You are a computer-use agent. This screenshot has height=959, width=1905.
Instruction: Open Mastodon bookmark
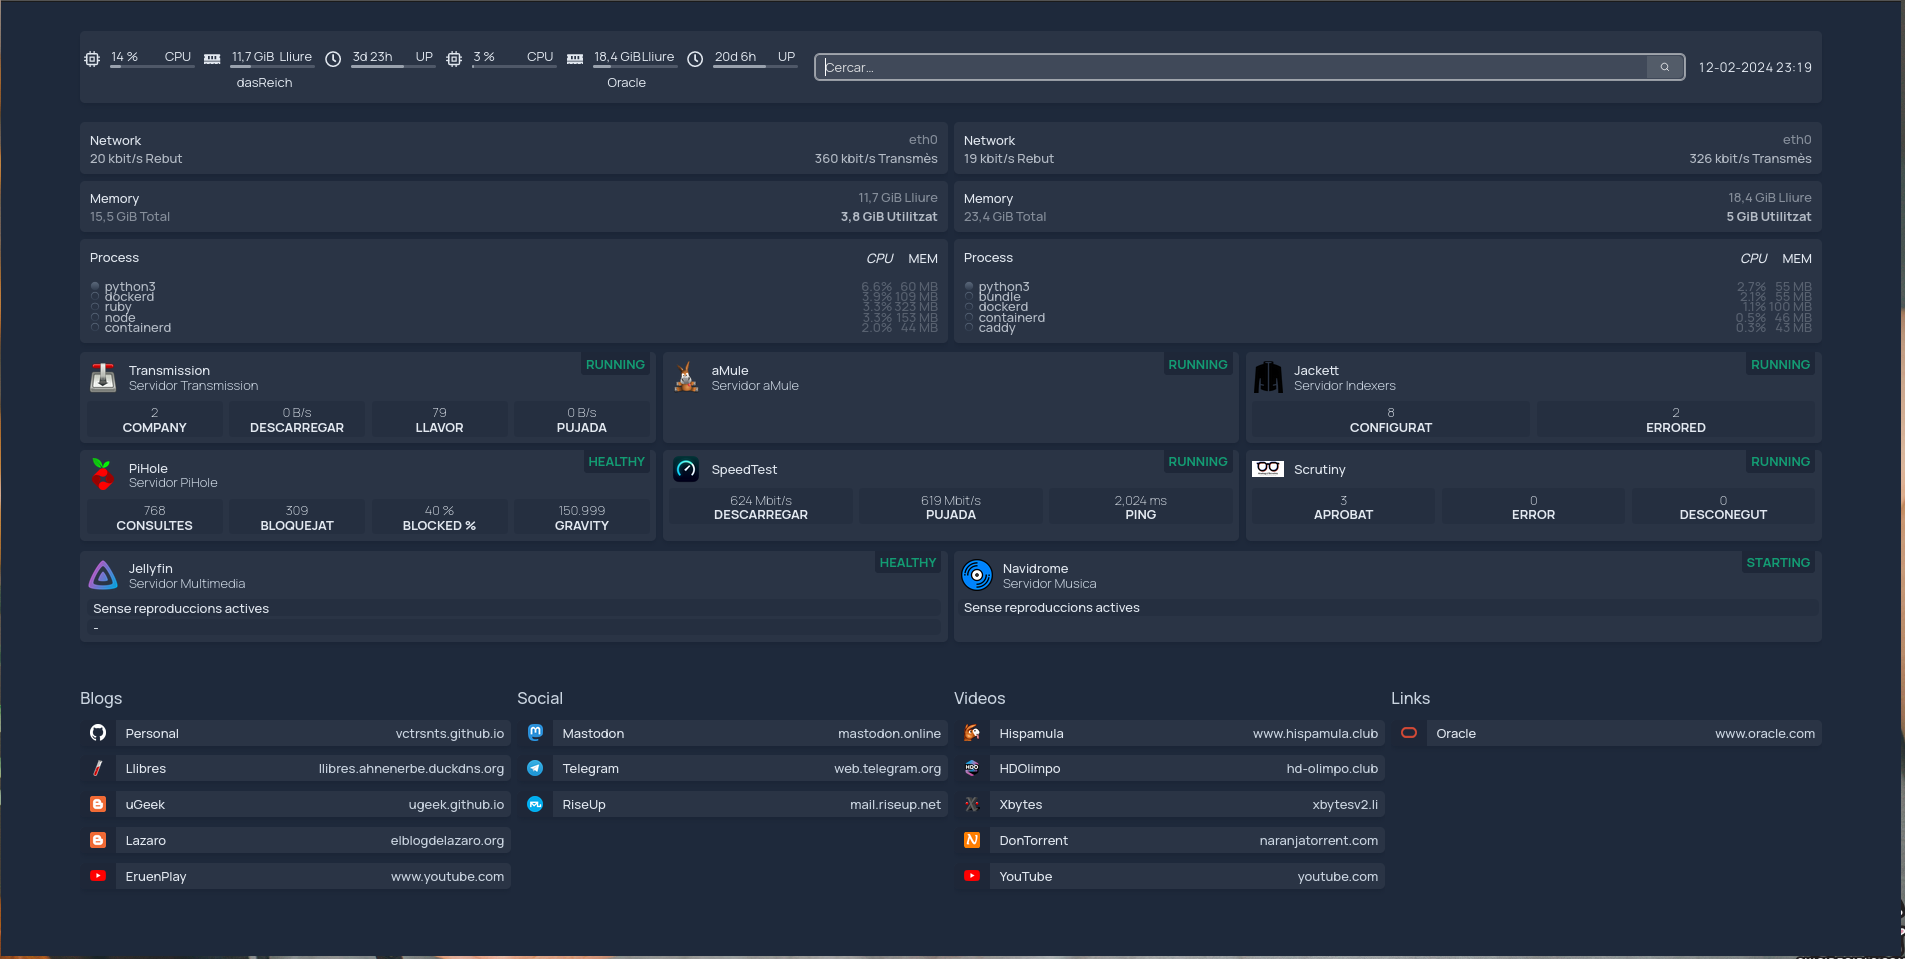pos(750,733)
